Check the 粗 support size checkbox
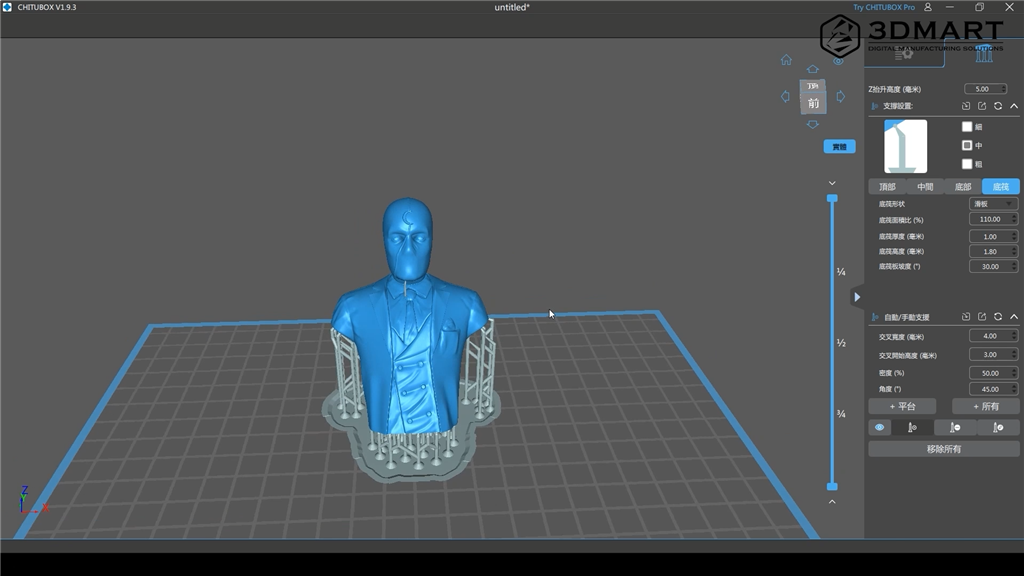 tap(967, 164)
